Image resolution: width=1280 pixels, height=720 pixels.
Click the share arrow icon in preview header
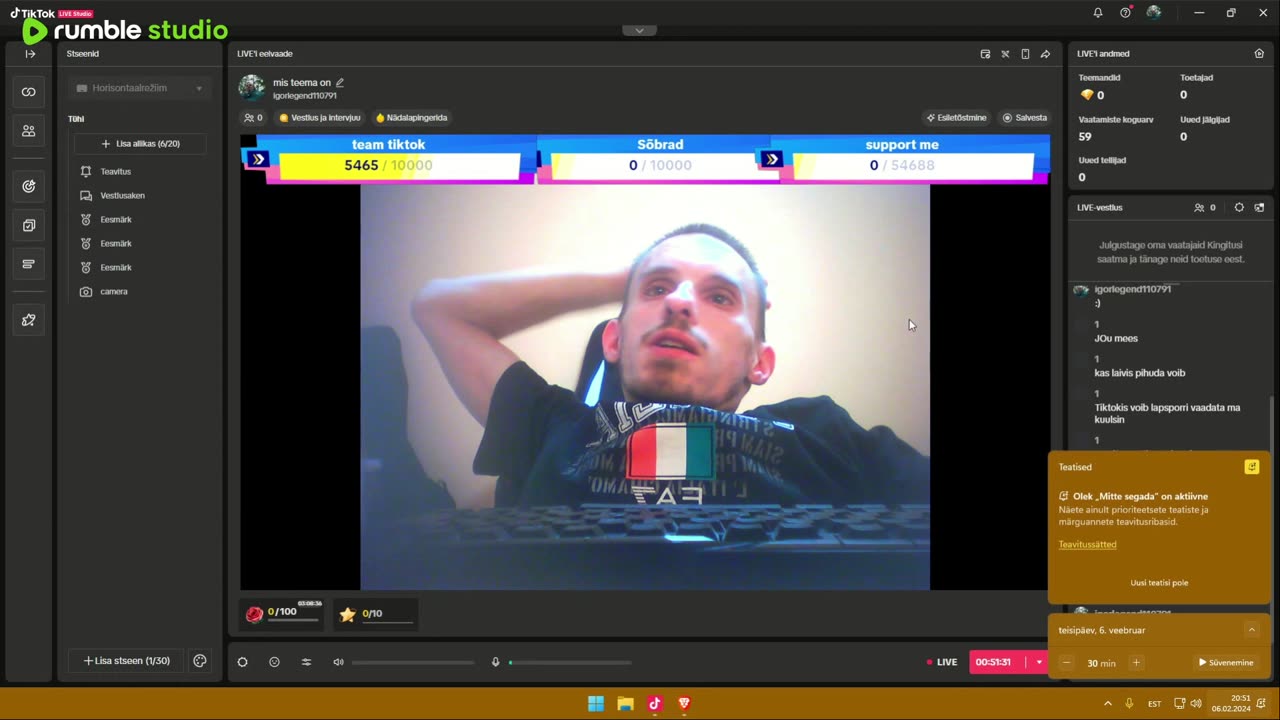point(1045,54)
